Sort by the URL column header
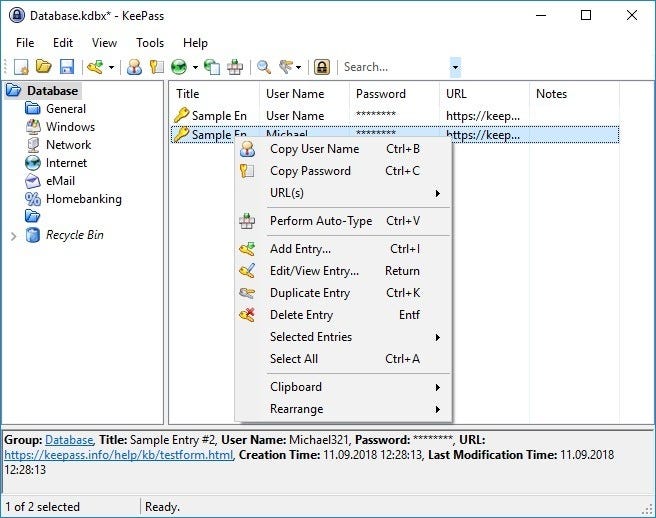The width and height of the screenshot is (656, 518). click(x=484, y=94)
